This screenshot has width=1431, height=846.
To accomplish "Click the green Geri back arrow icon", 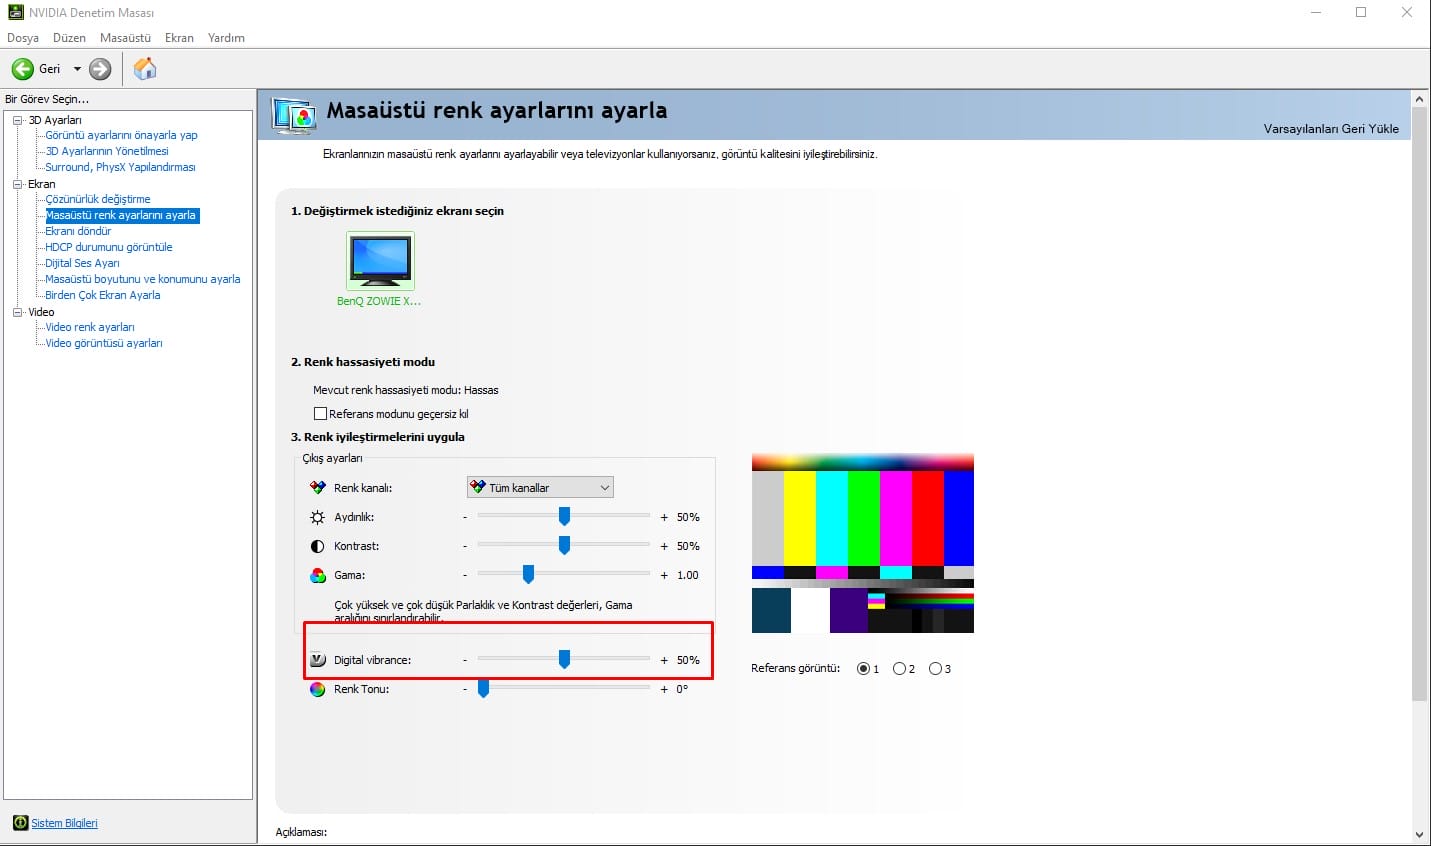I will coord(22,69).
